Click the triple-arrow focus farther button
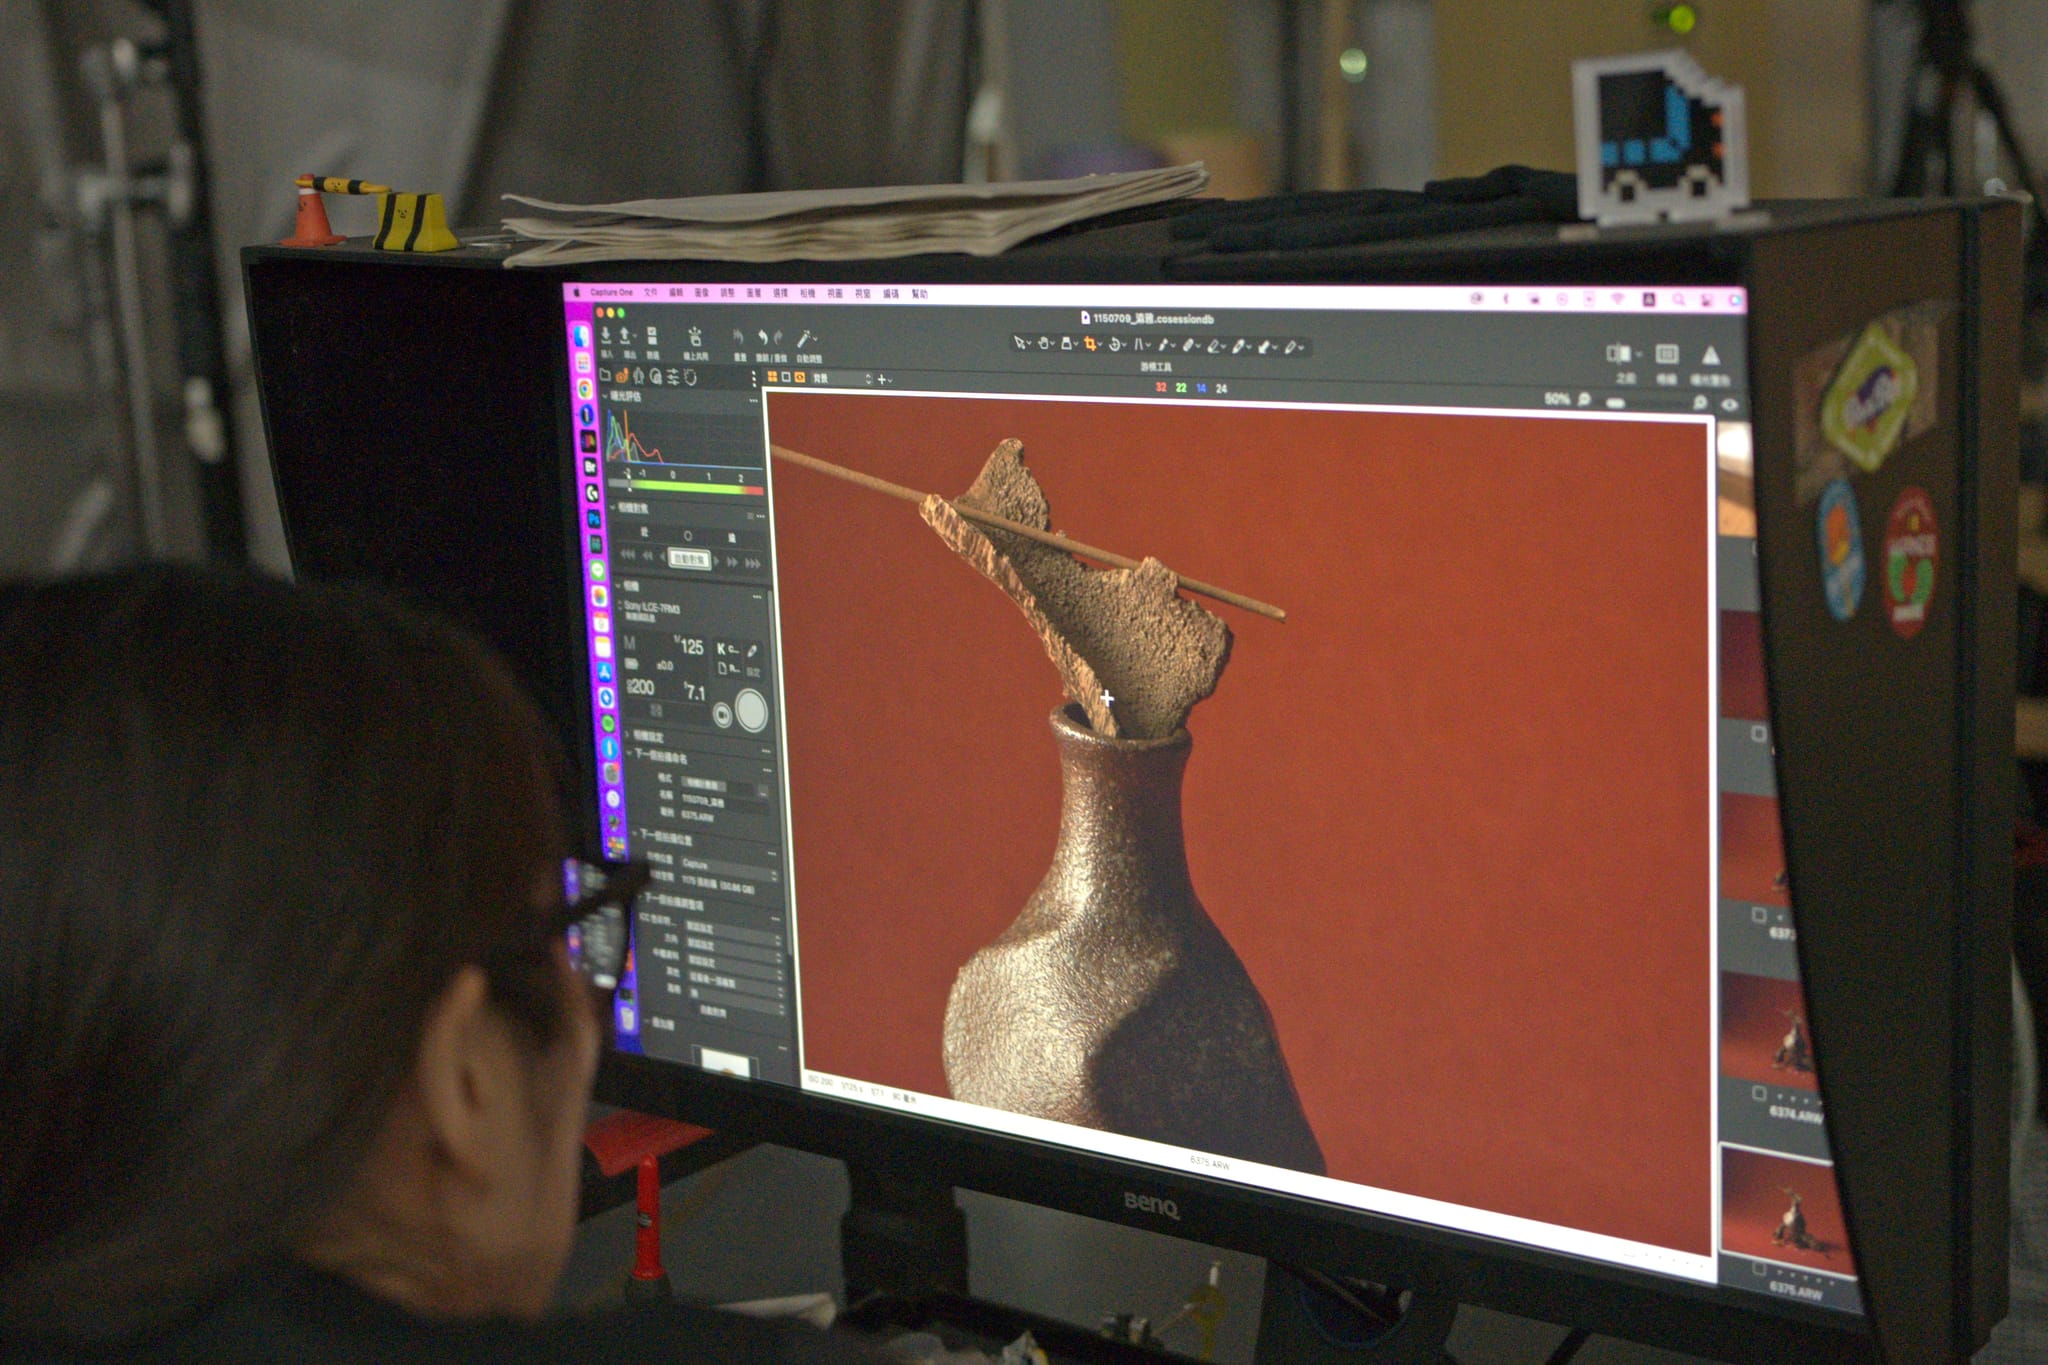 pos(753,563)
